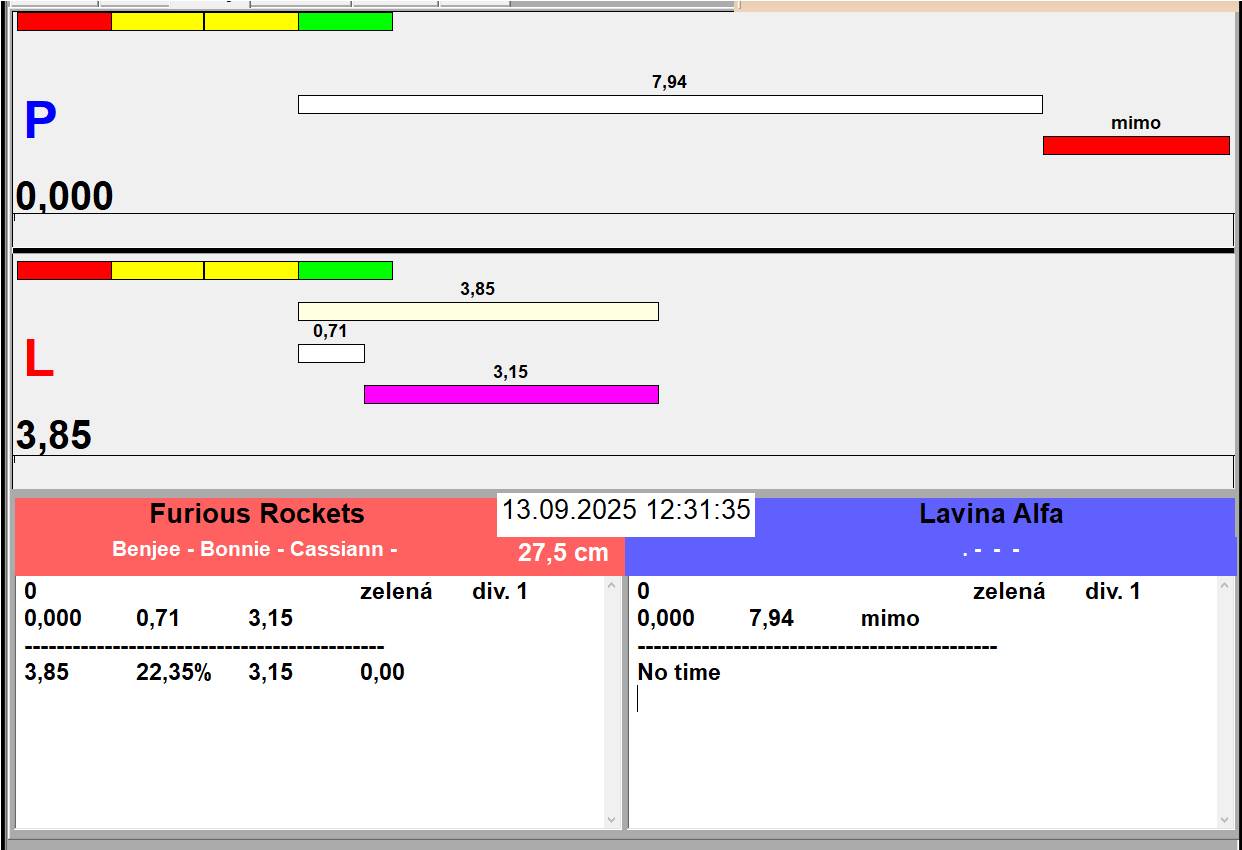Select the red mimo bar in lane P
This screenshot has height=850, width=1242.
point(1136,146)
